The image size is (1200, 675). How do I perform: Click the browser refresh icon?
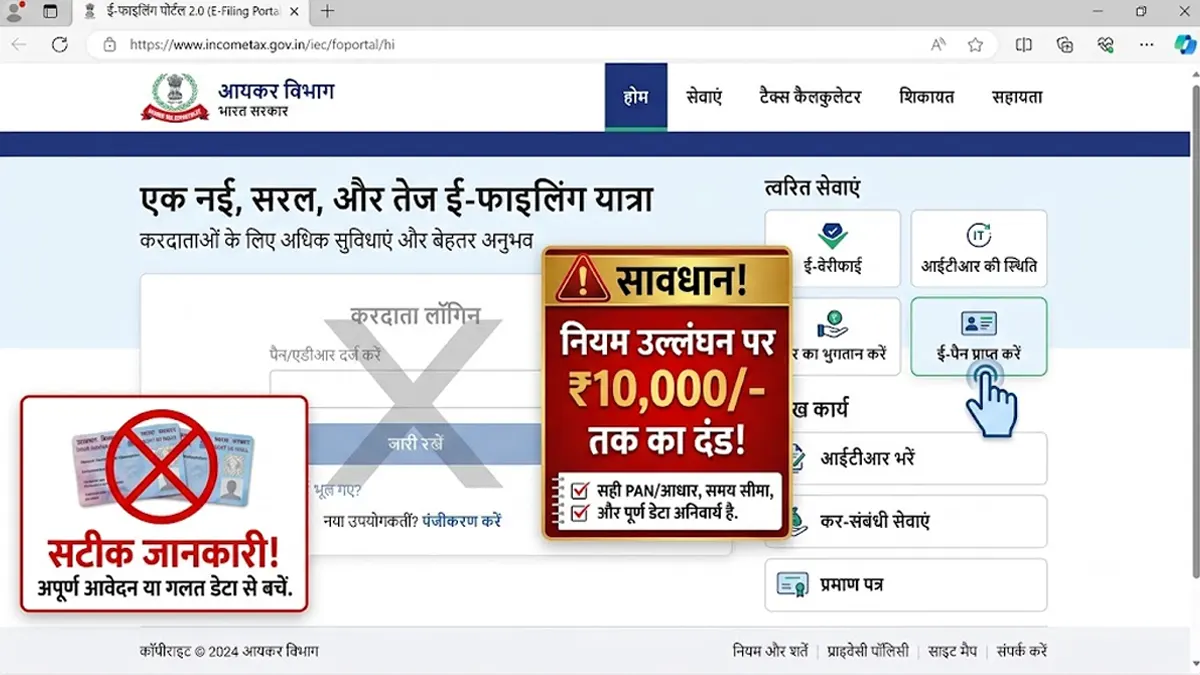pyautogui.click(x=59, y=44)
